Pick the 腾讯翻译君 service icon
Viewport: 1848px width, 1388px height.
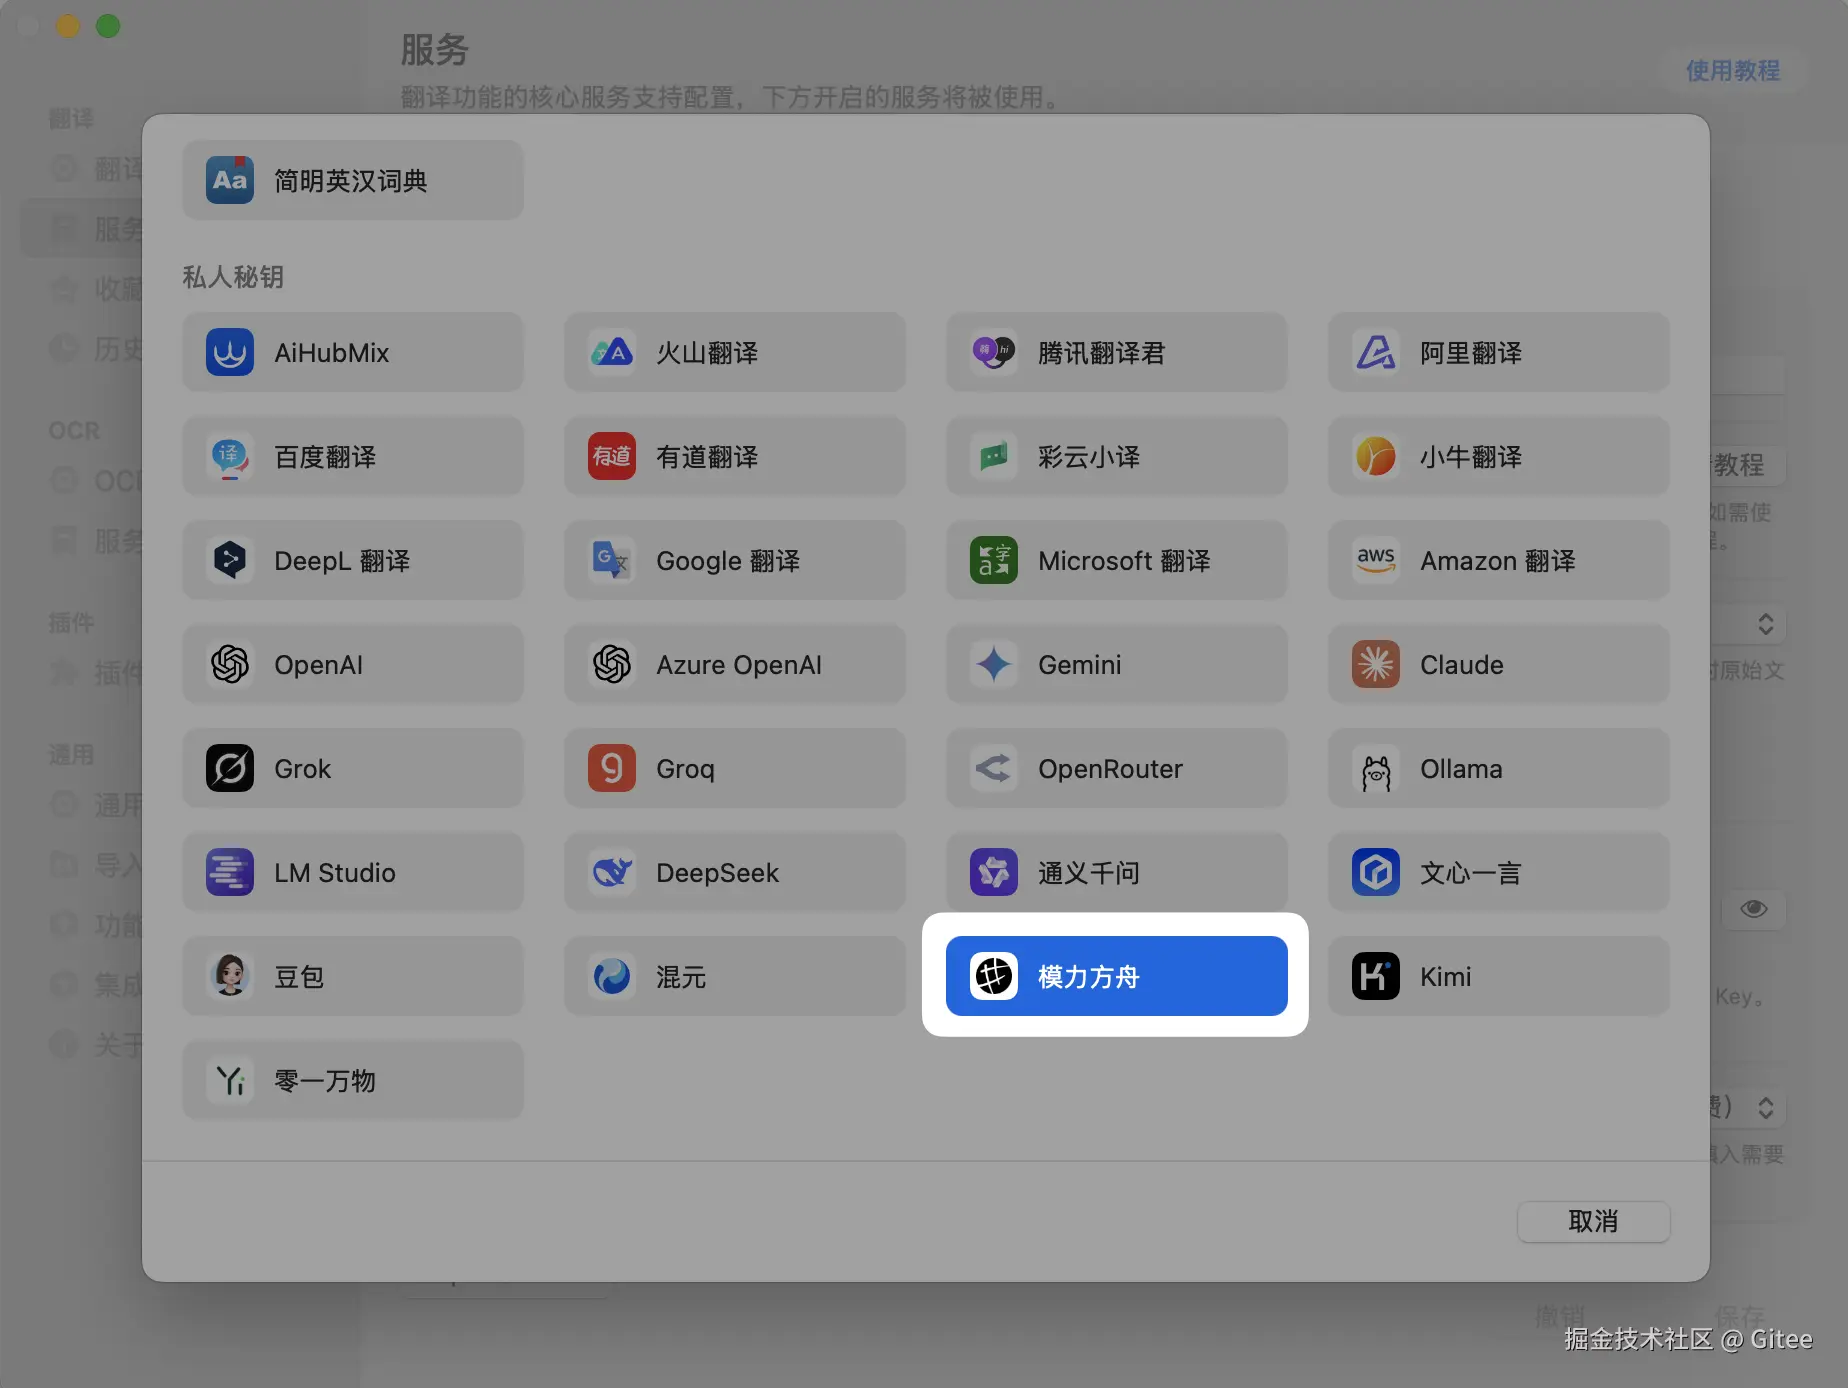coord(994,353)
